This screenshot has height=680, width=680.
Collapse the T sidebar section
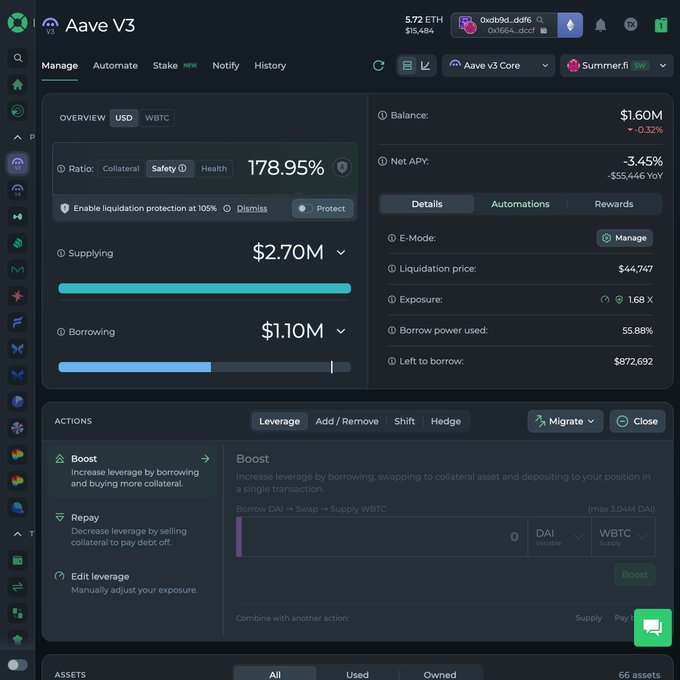(x=17, y=534)
